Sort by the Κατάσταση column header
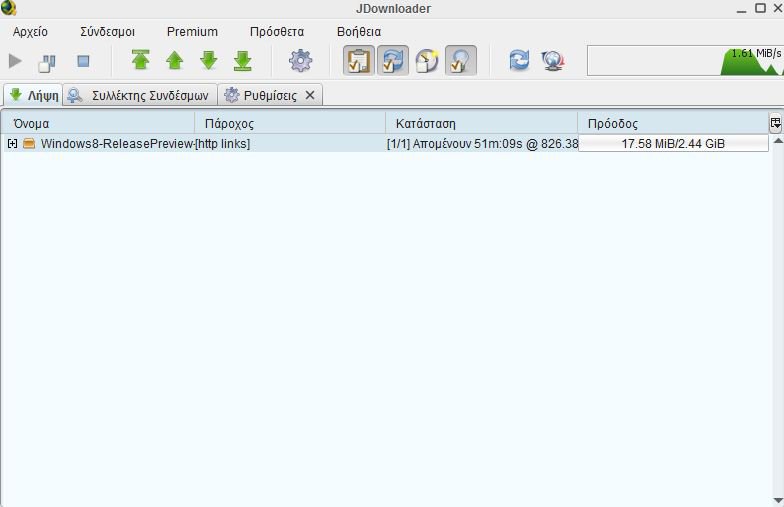784x507 pixels. pos(482,123)
